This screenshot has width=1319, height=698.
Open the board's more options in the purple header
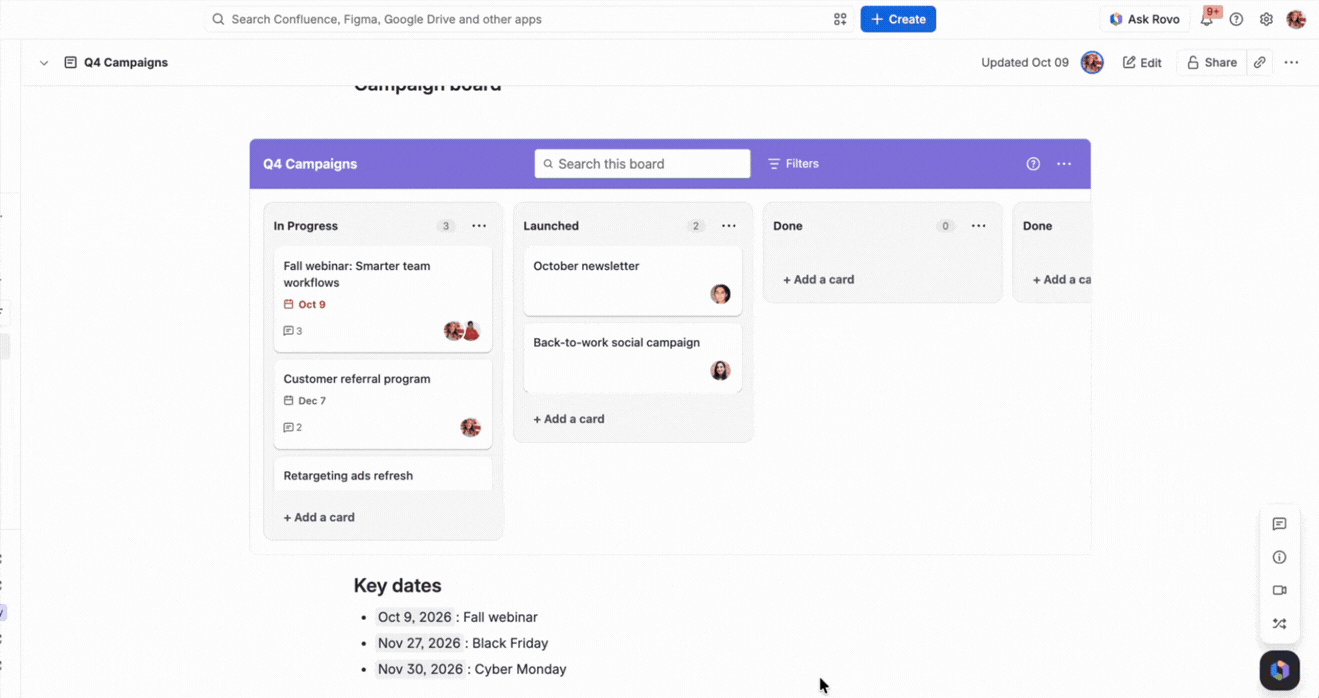point(1064,164)
